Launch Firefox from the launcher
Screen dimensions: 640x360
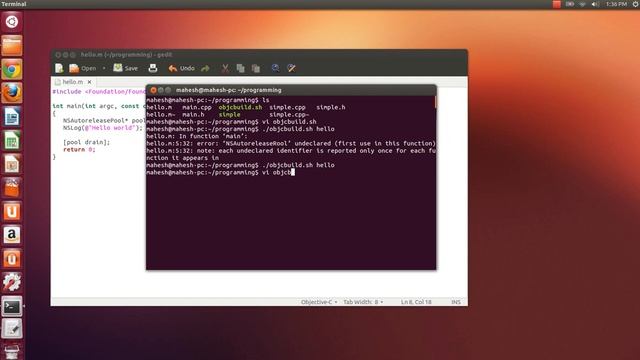coord(12,93)
